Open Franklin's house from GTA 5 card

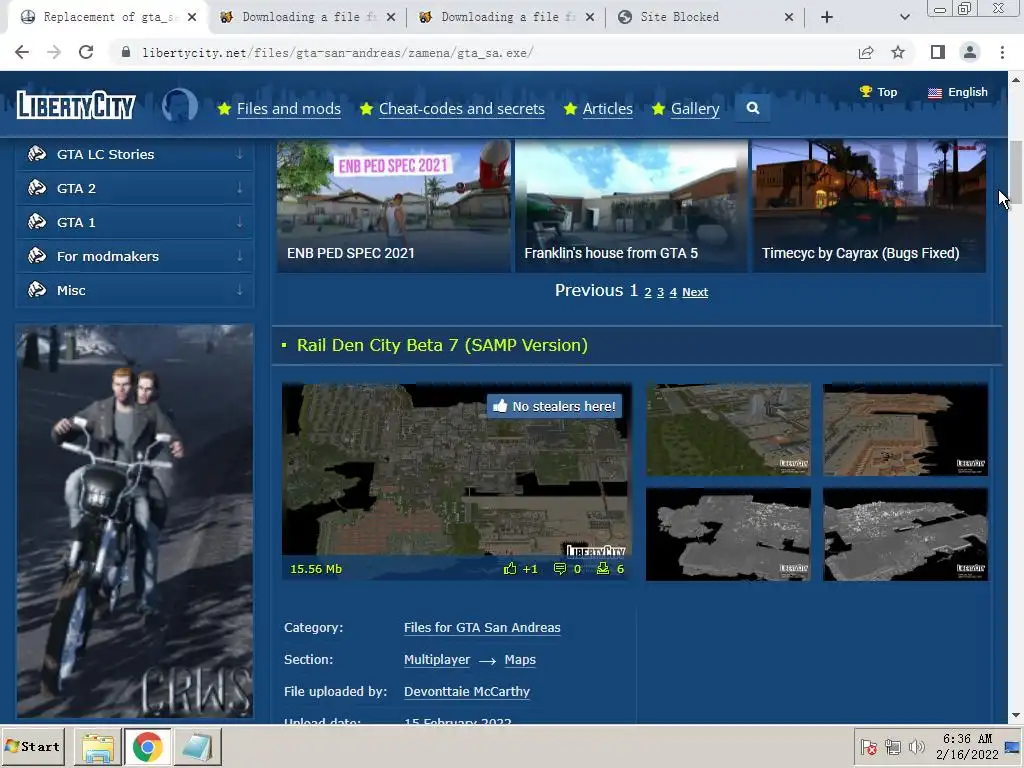coord(631,205)
